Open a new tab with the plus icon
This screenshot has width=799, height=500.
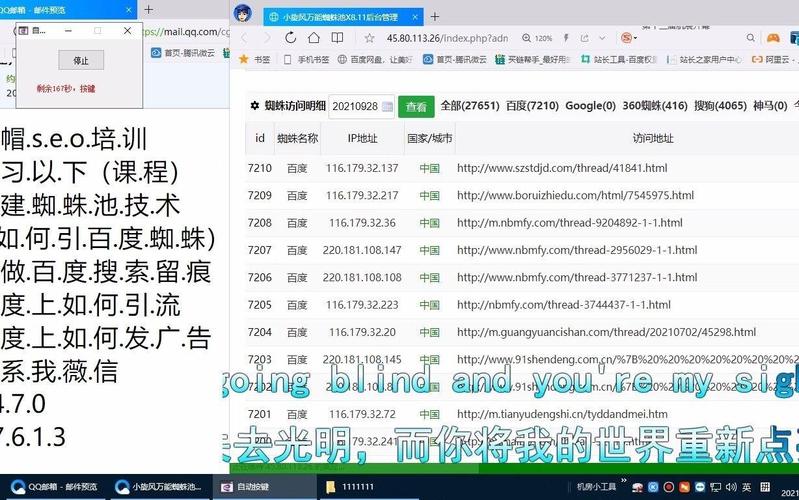435,17
